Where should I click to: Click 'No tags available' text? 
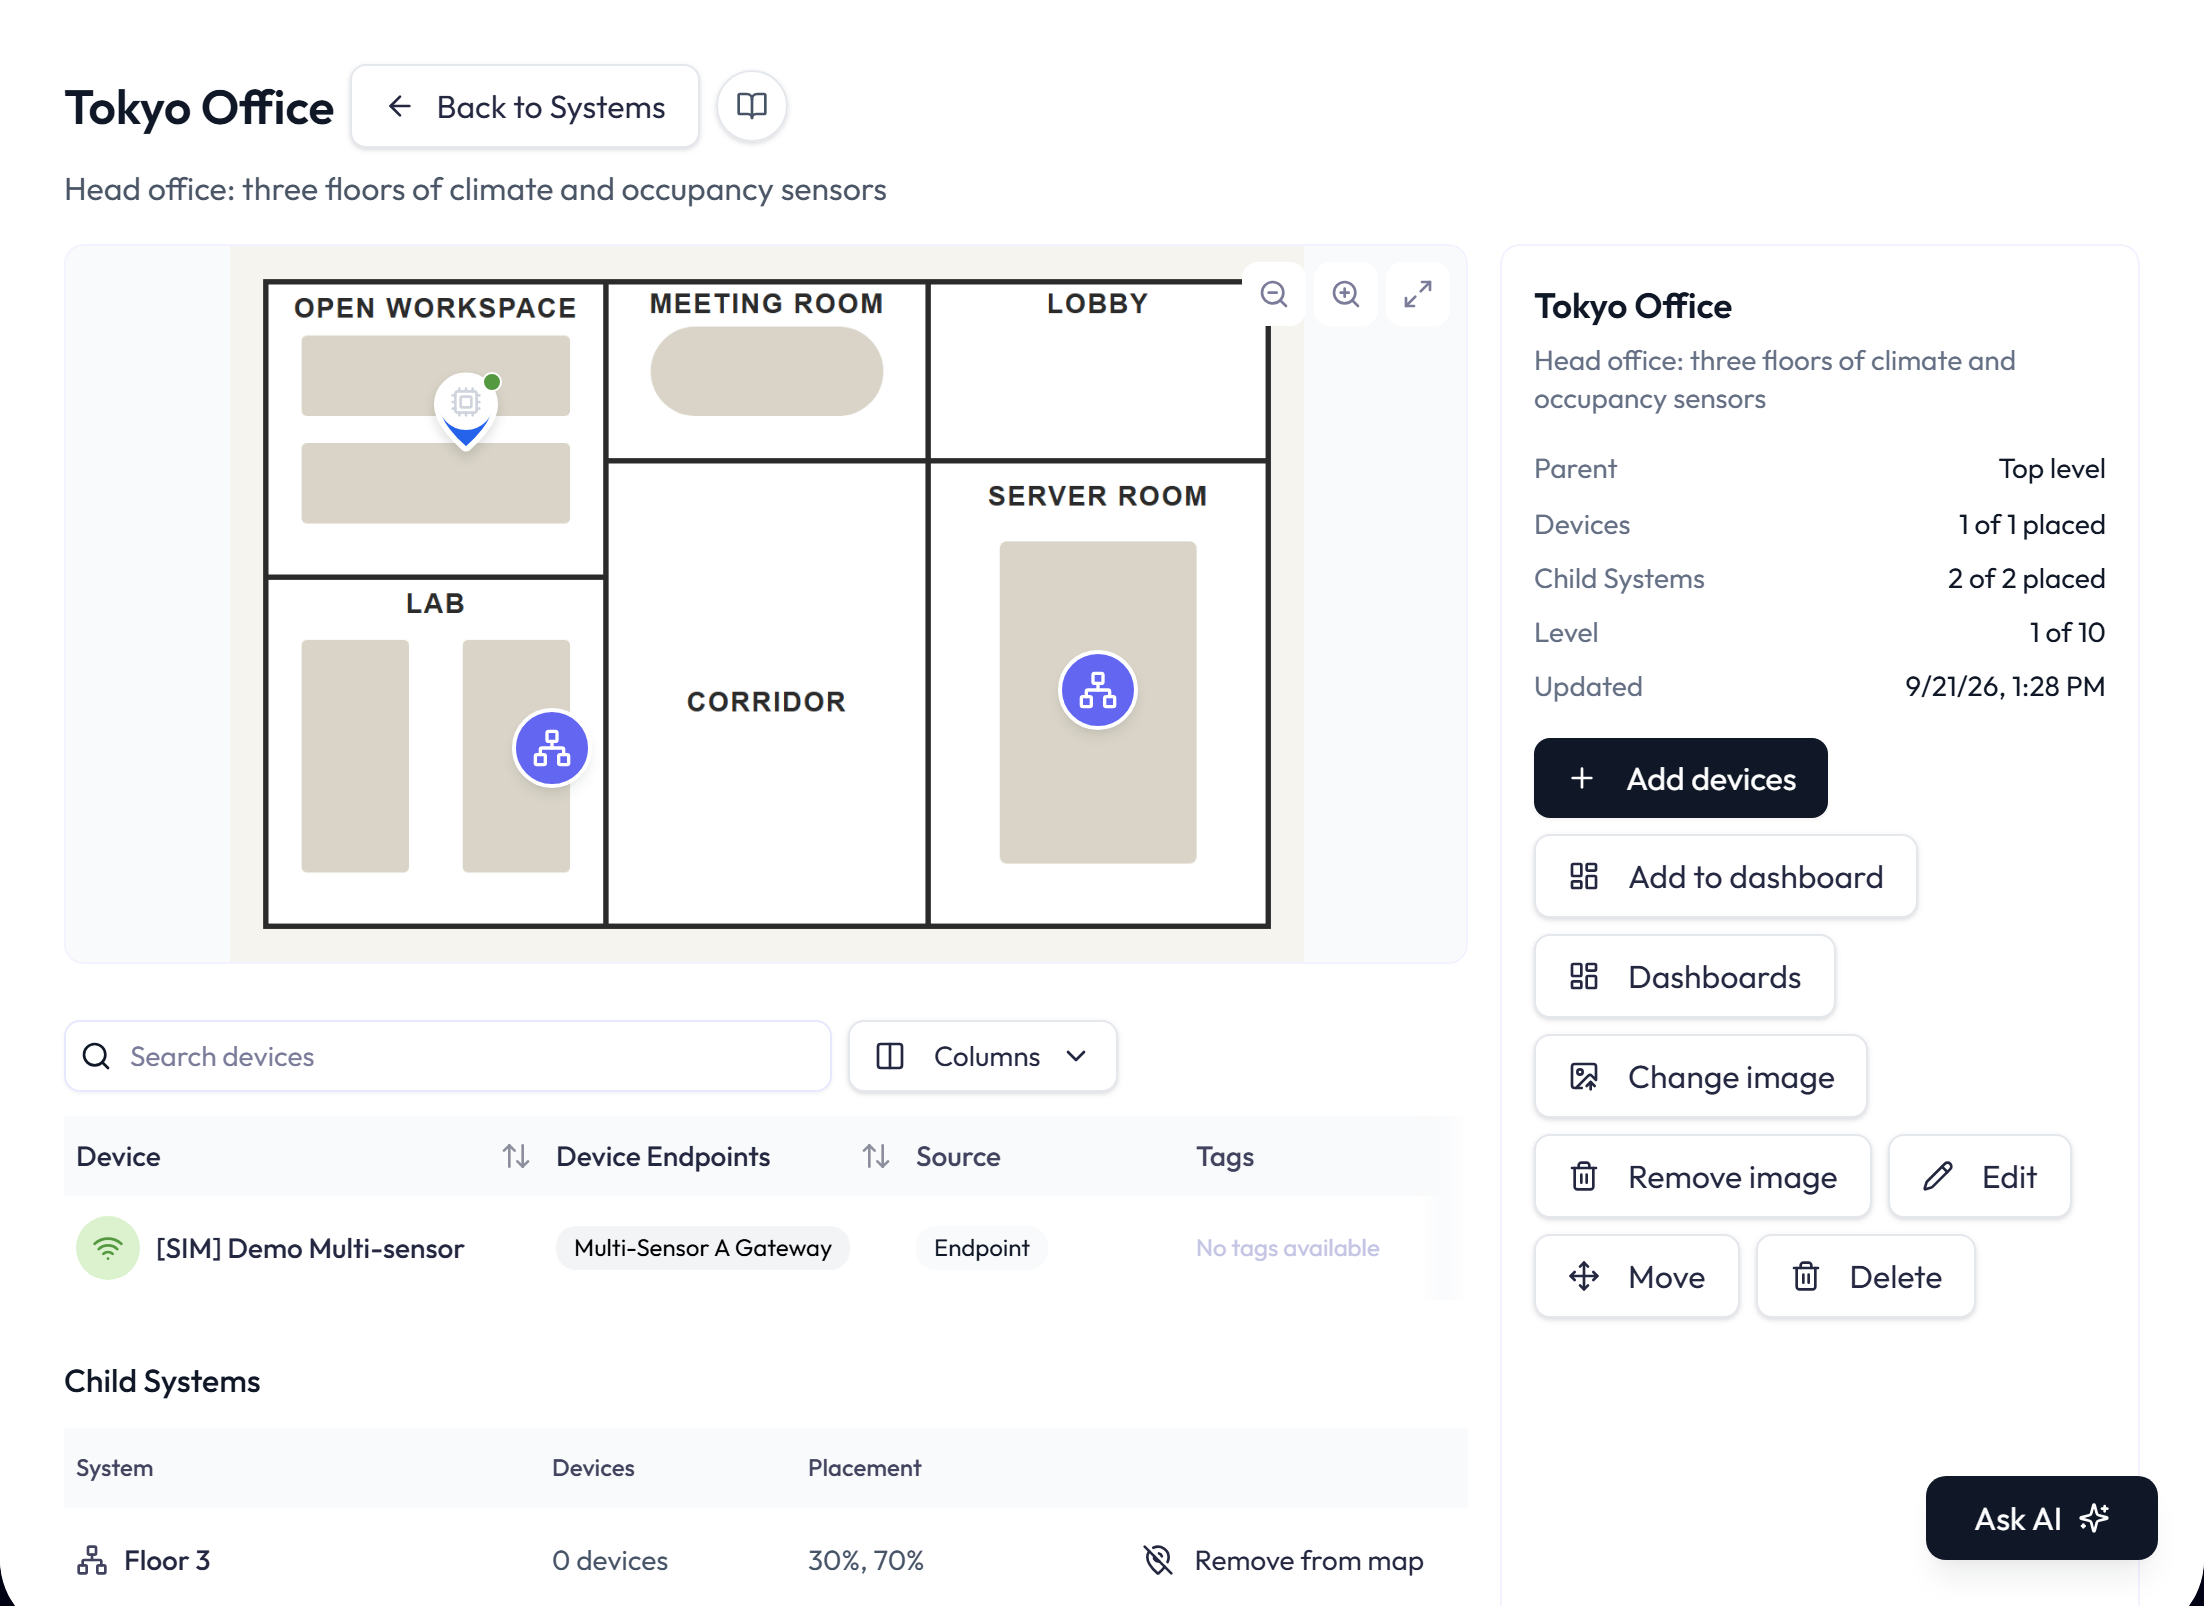pos(1288,1248)
